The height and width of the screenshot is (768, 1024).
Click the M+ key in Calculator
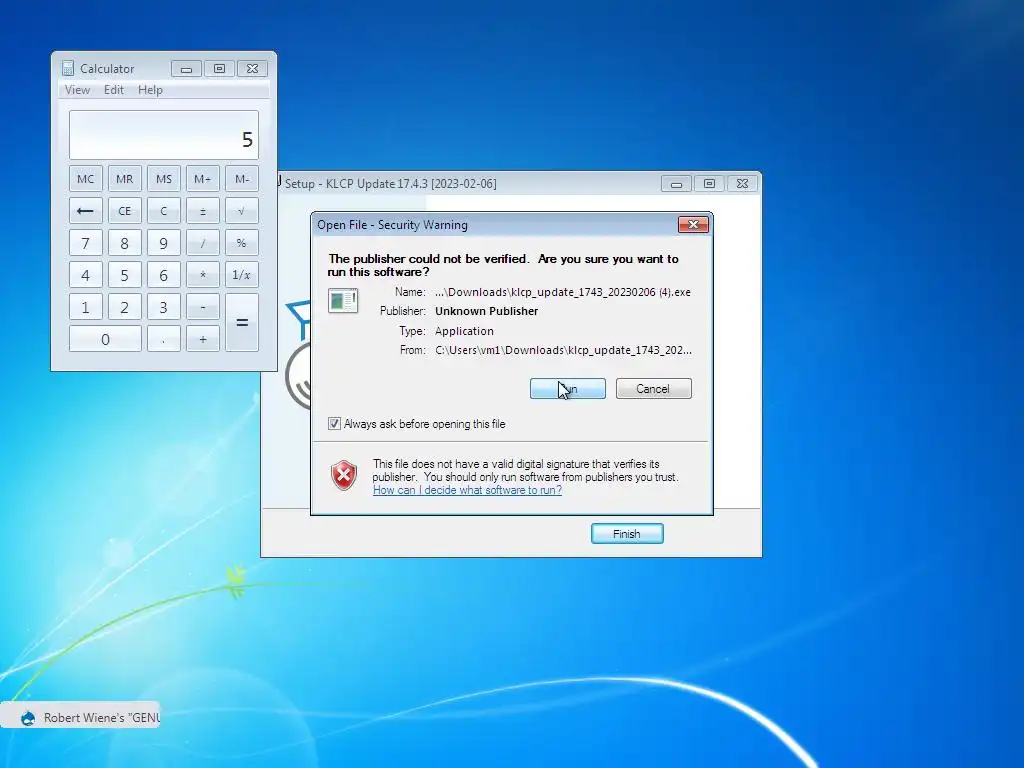click(x=202, y=179)
